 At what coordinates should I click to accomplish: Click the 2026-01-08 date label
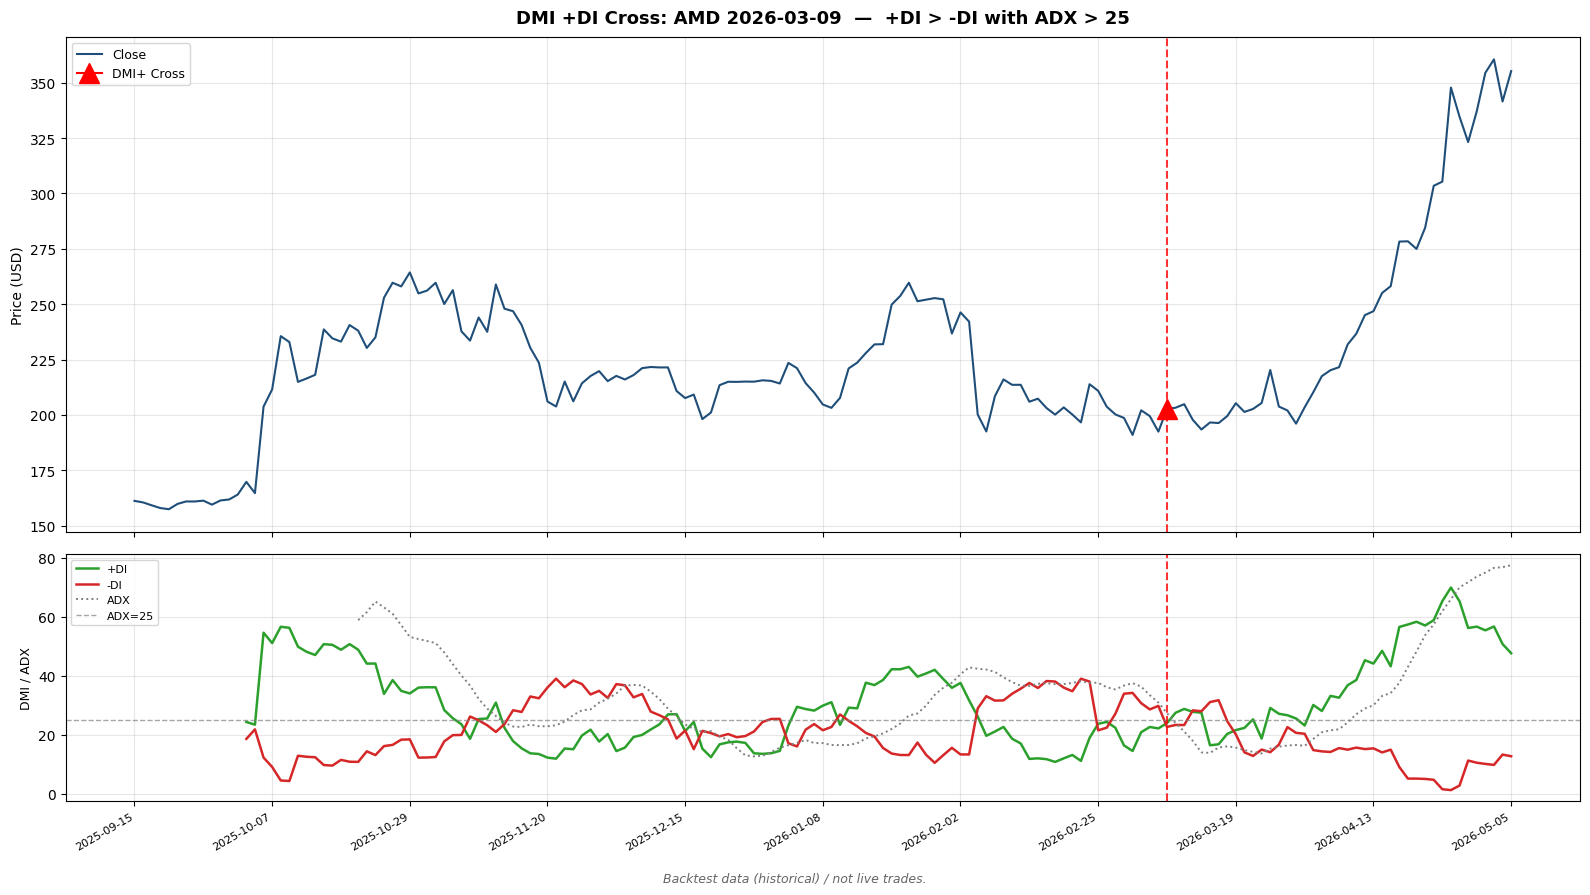coord(795,831)
